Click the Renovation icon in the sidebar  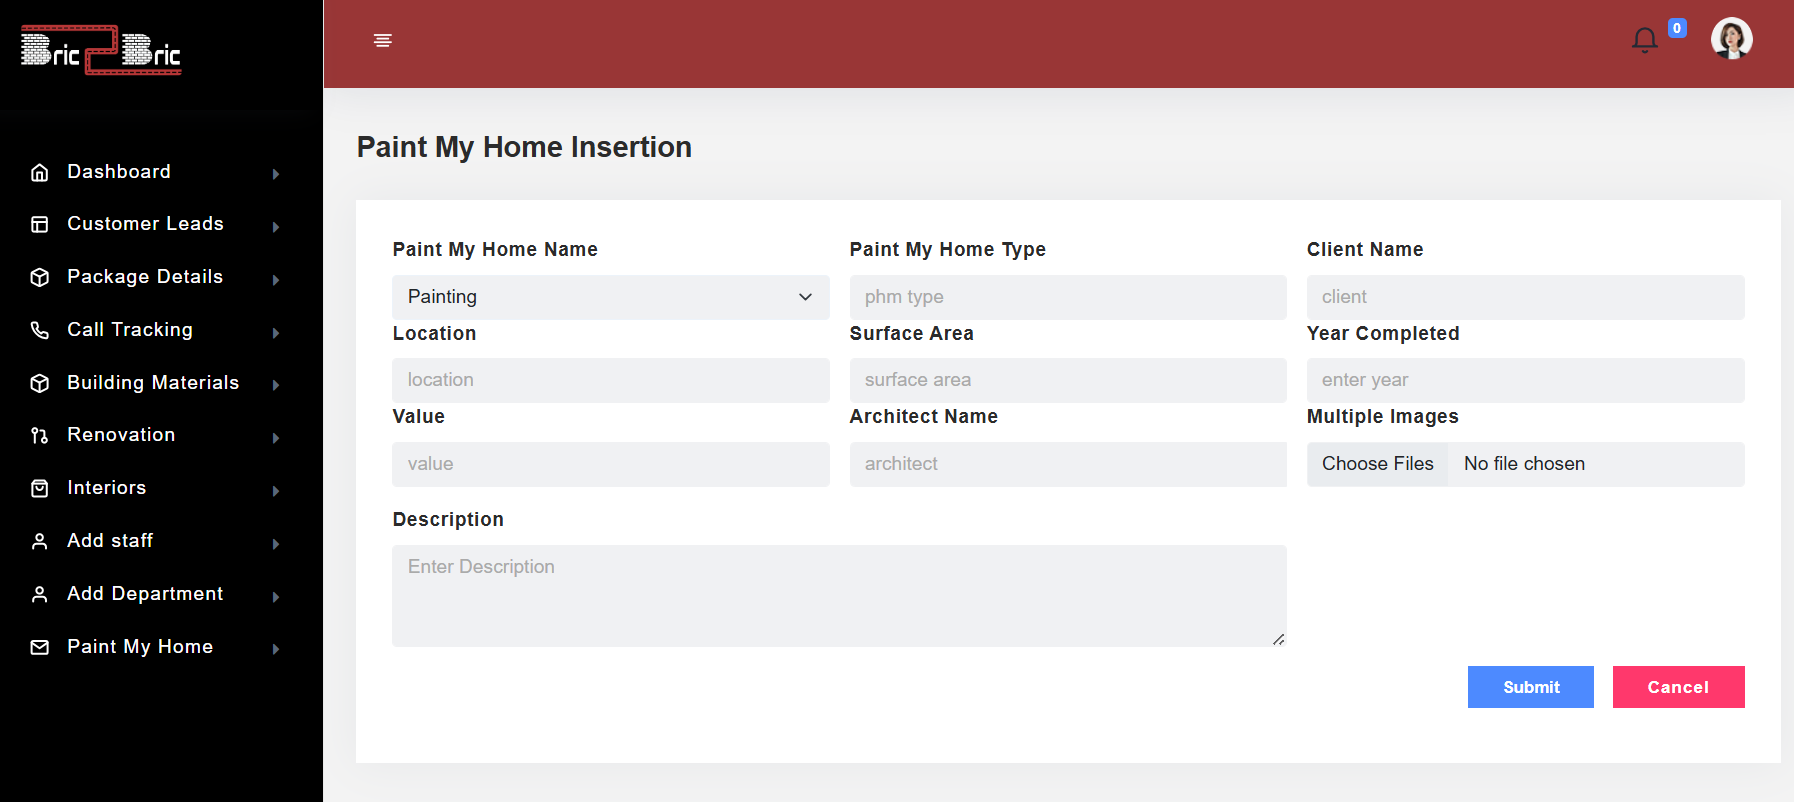[40, 435]
